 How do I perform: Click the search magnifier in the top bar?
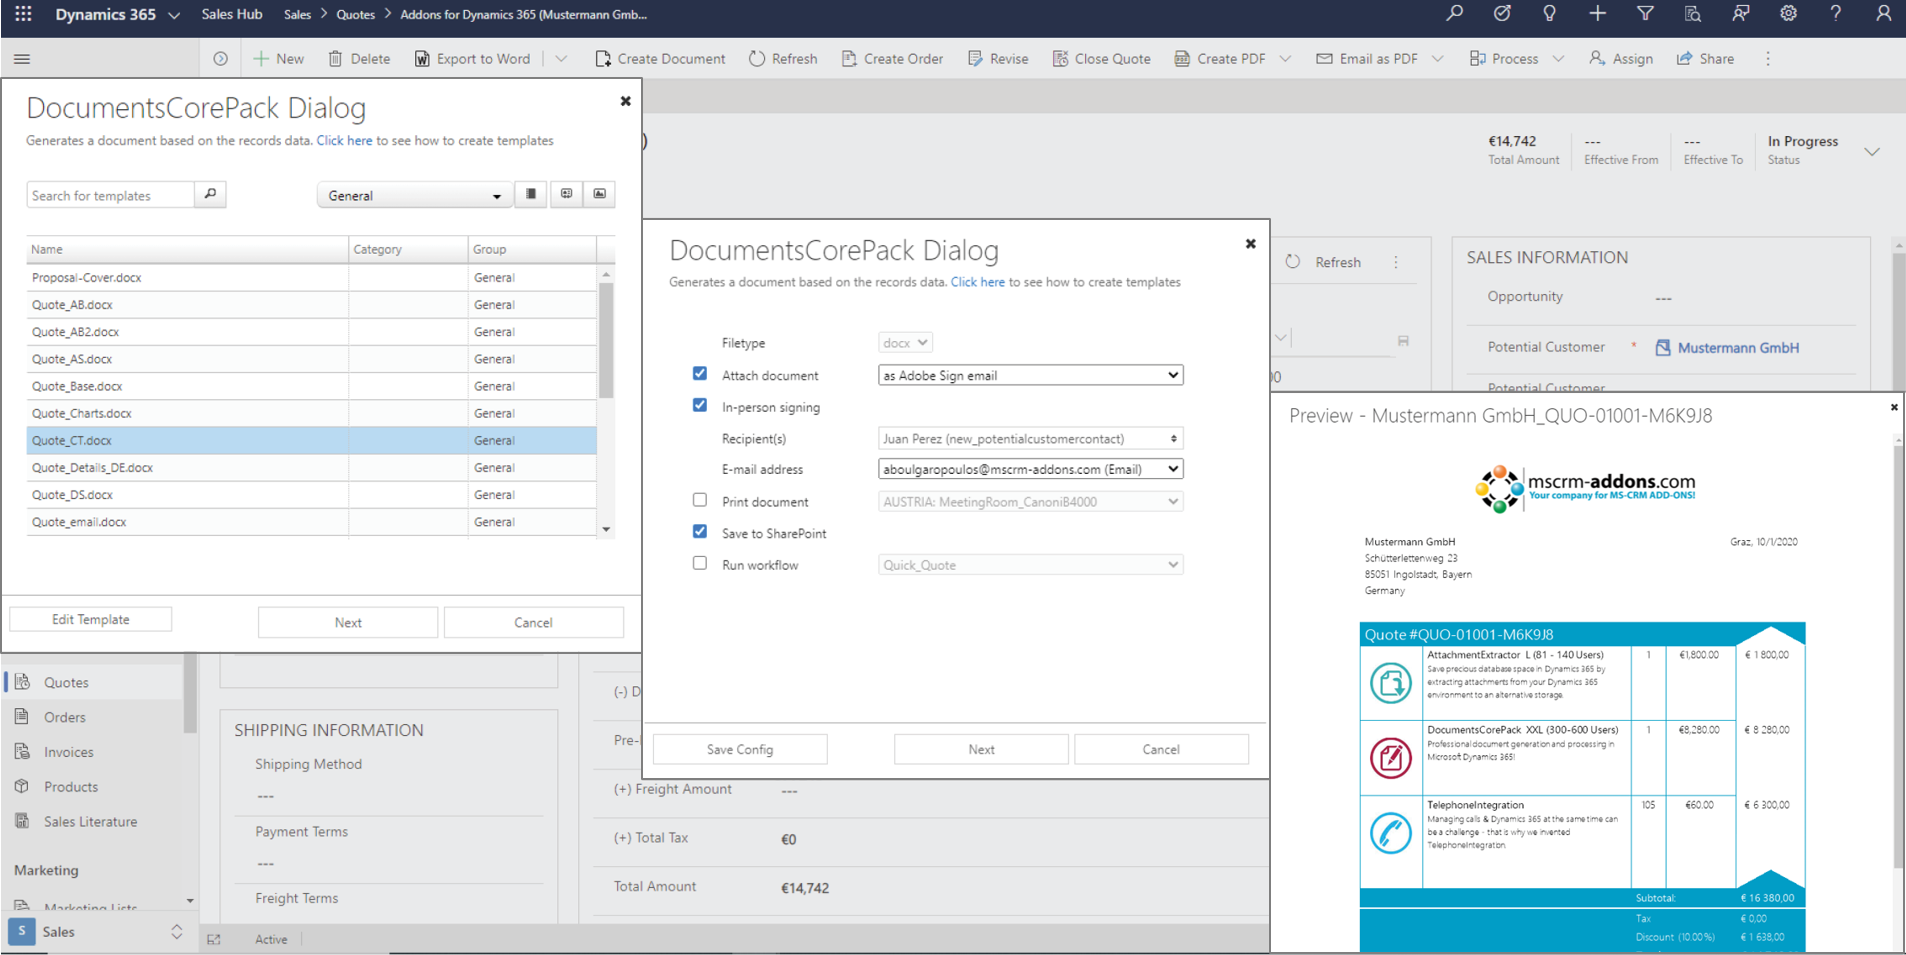1454,14
